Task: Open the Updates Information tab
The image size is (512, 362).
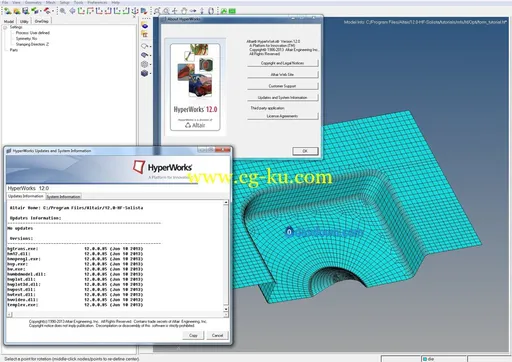Action: click(x=26, y=196)
